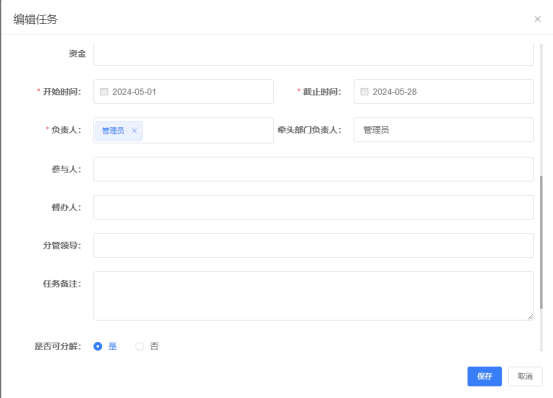
Task: Click the 牵头部门负责人 label
Action: (309, 130)
